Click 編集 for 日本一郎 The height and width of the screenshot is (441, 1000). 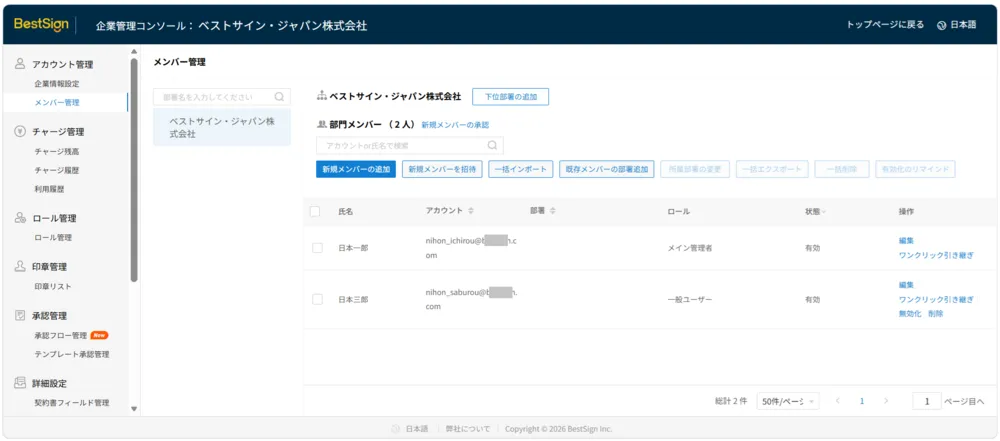click(x=906, y=241)
